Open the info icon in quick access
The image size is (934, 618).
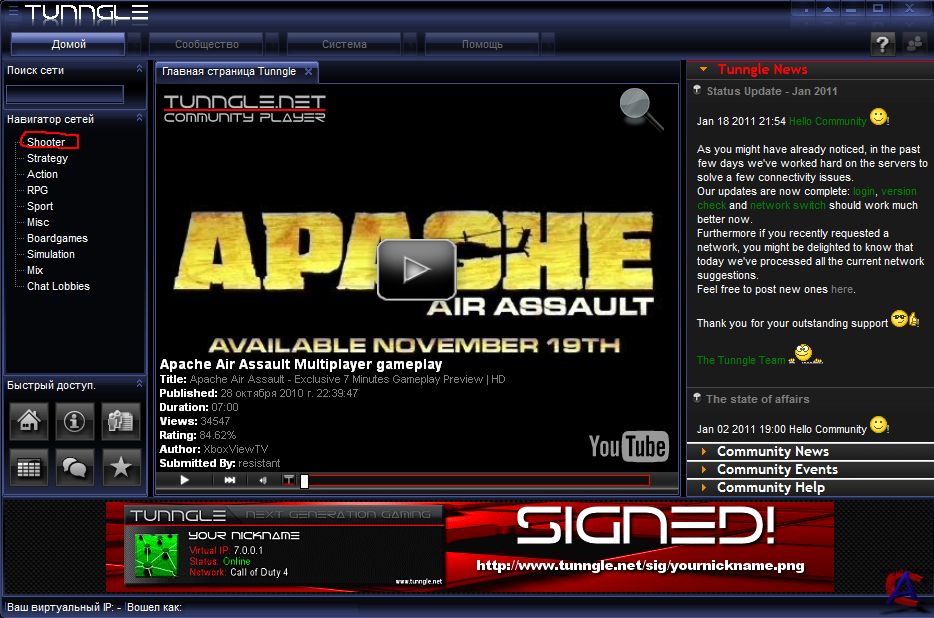pos(75,422)
